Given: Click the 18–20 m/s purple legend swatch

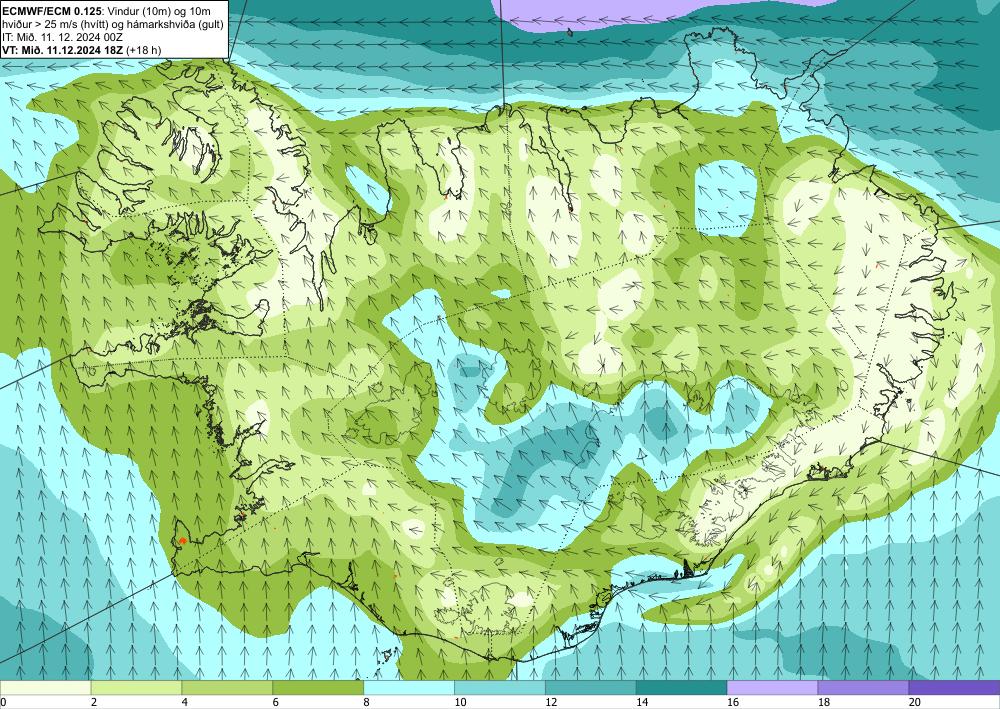Looking at the screenshot, I should [864, 687].
